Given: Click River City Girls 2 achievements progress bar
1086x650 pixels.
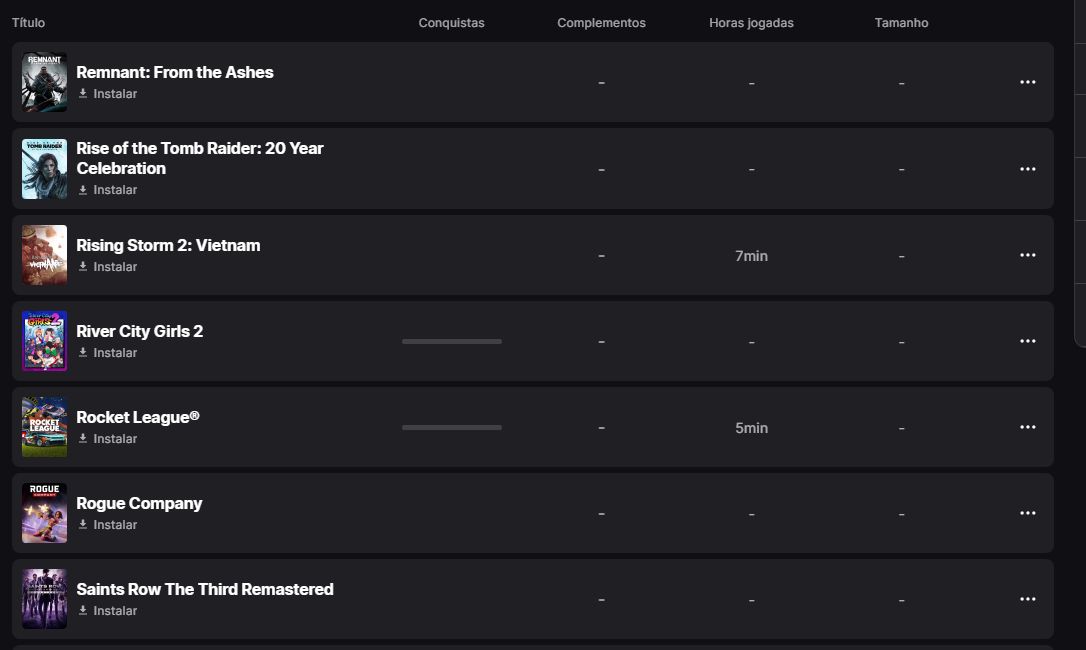Looking at the screenshot, I should tap(452, 342).
